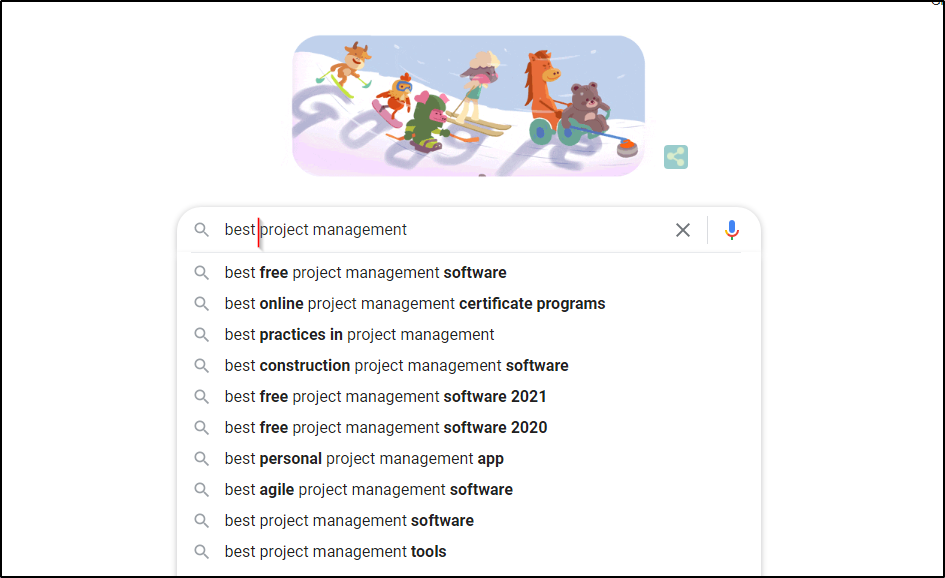
Task: Pick 'best agile project management software' suggestion
Action: click(368, 489)
